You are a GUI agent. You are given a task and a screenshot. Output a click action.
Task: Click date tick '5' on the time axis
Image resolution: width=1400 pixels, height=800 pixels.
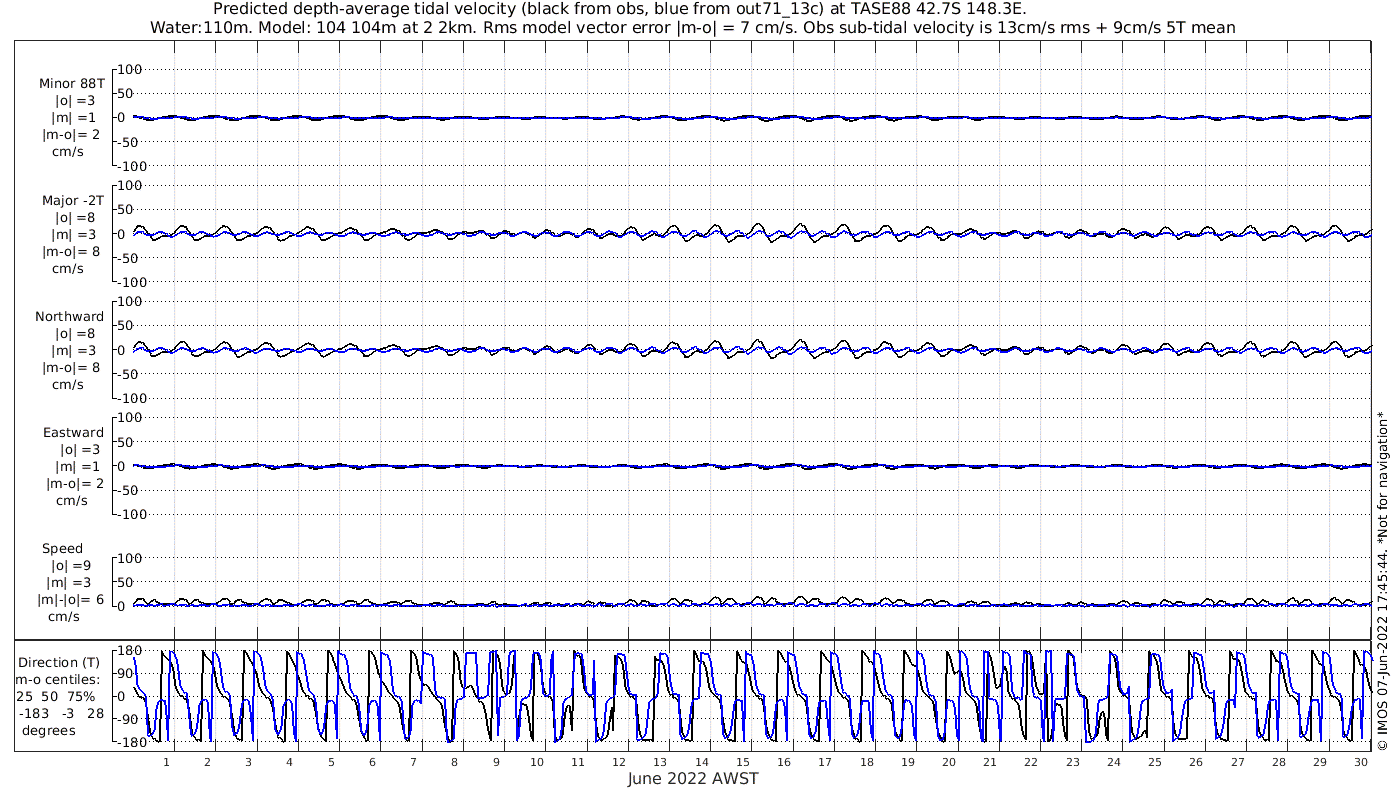click(x=331, y=762)
